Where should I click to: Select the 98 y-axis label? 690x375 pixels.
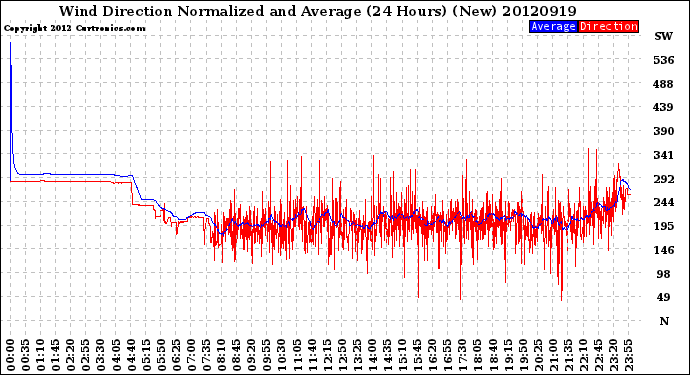664,274
